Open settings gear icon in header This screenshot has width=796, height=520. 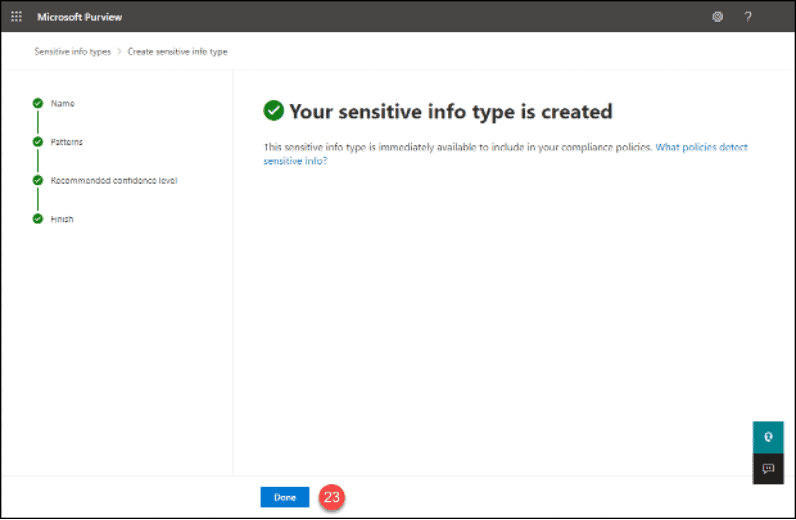click(x=717, y=17)
